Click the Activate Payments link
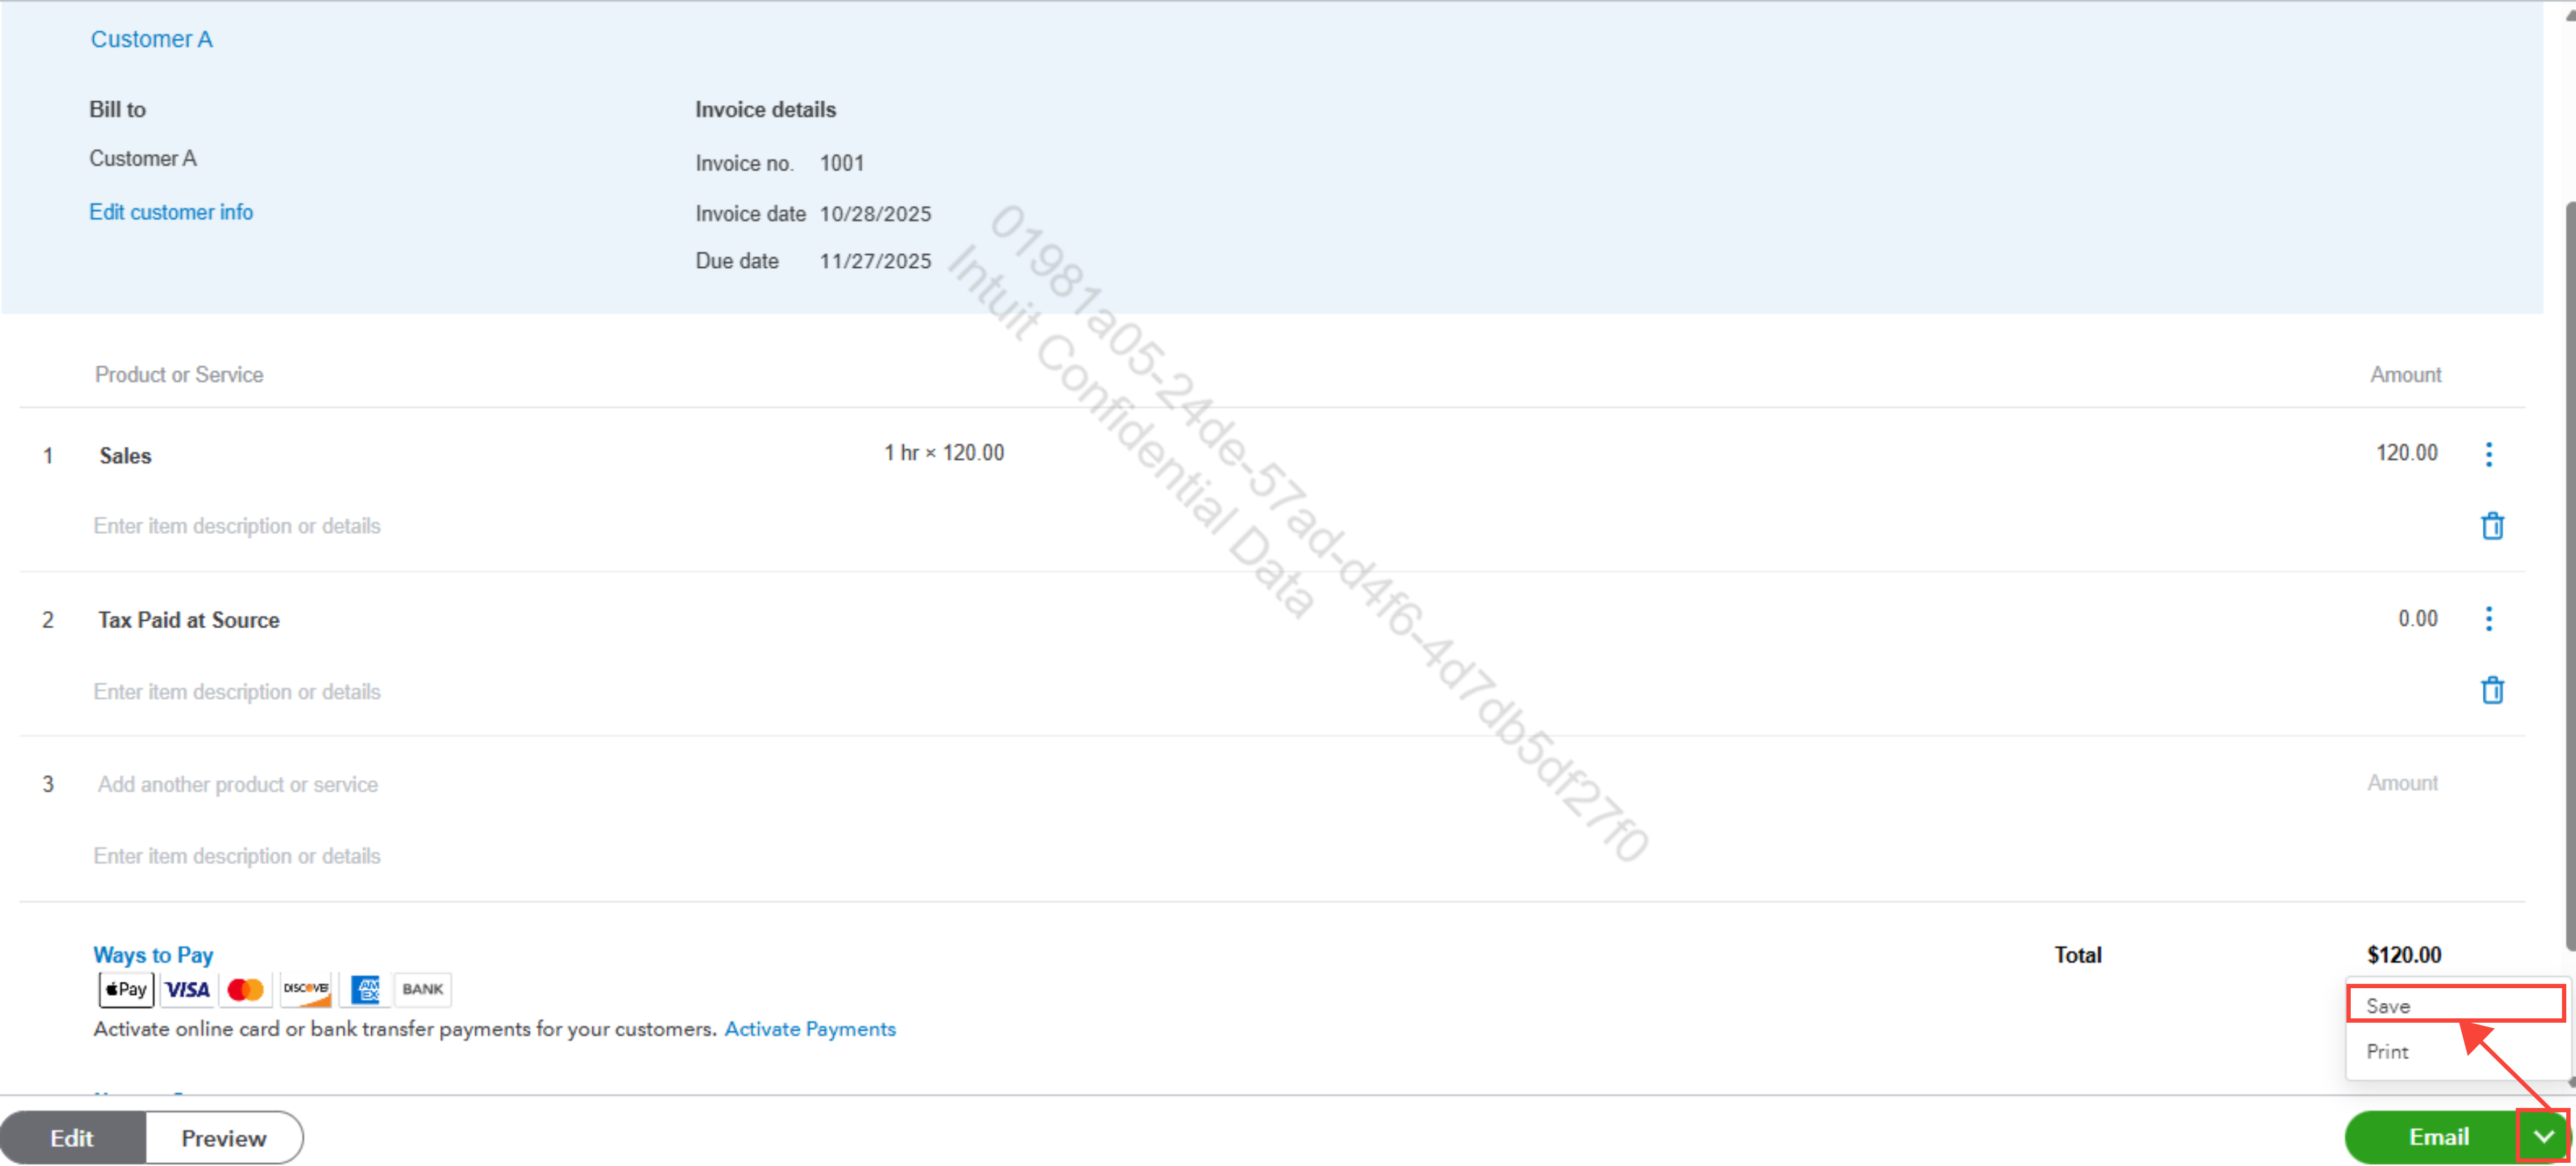Viewport: 2576px width, 1166px height. pos(809,1029)
